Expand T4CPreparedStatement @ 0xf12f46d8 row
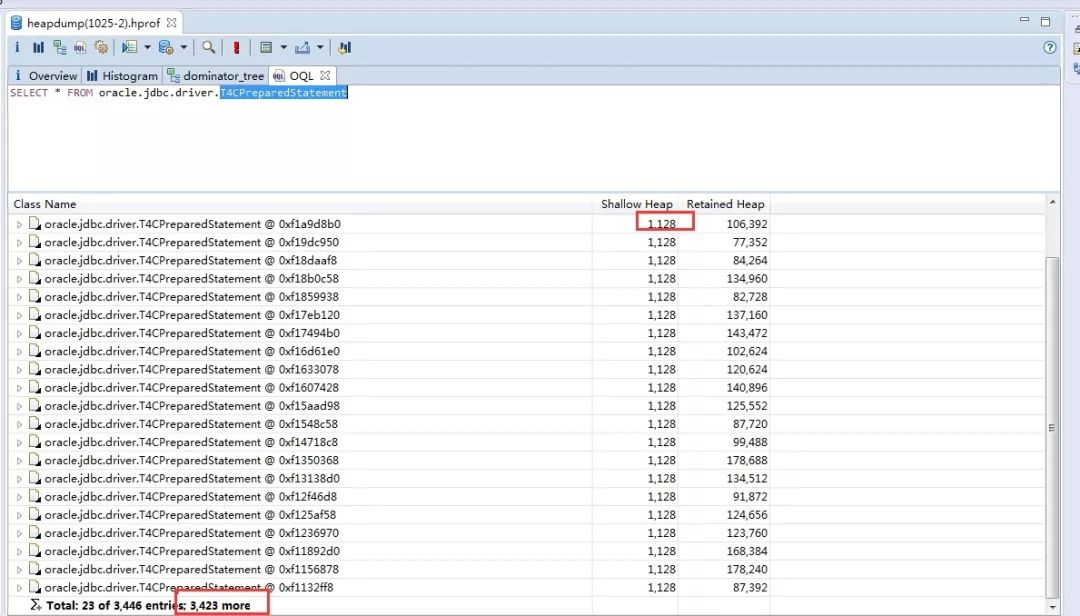Viewport: 1080px width, 616px height. 19,497
